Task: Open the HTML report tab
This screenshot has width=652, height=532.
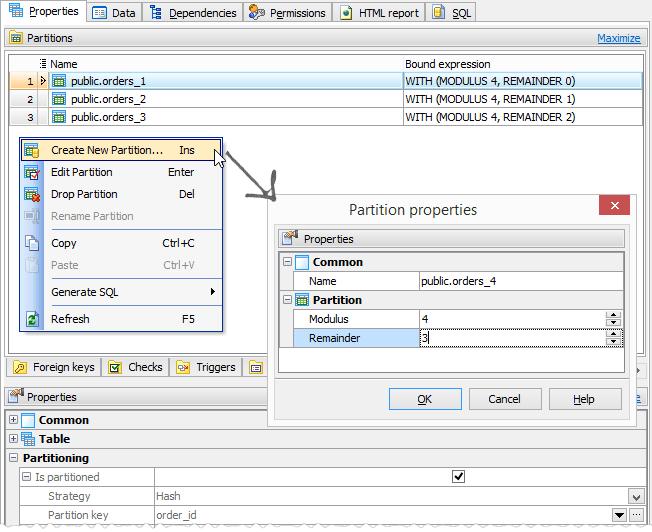Action: tap(379, 12)
